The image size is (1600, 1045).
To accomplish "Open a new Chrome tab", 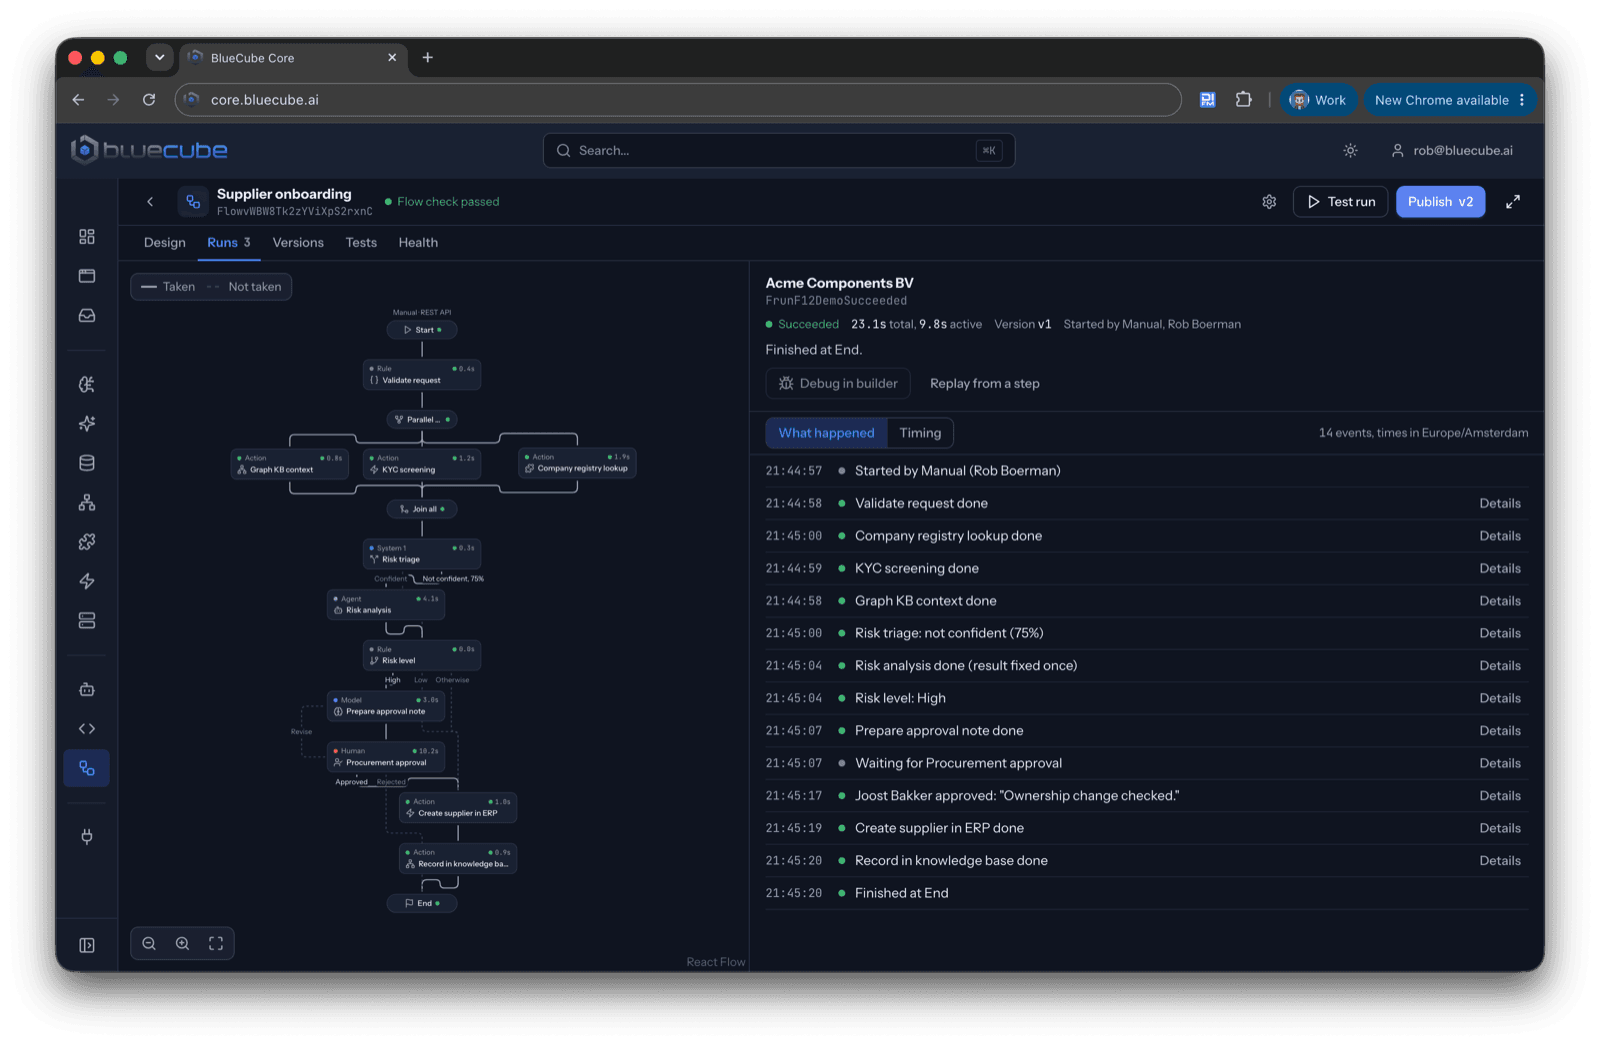I will tap(428, 58).
